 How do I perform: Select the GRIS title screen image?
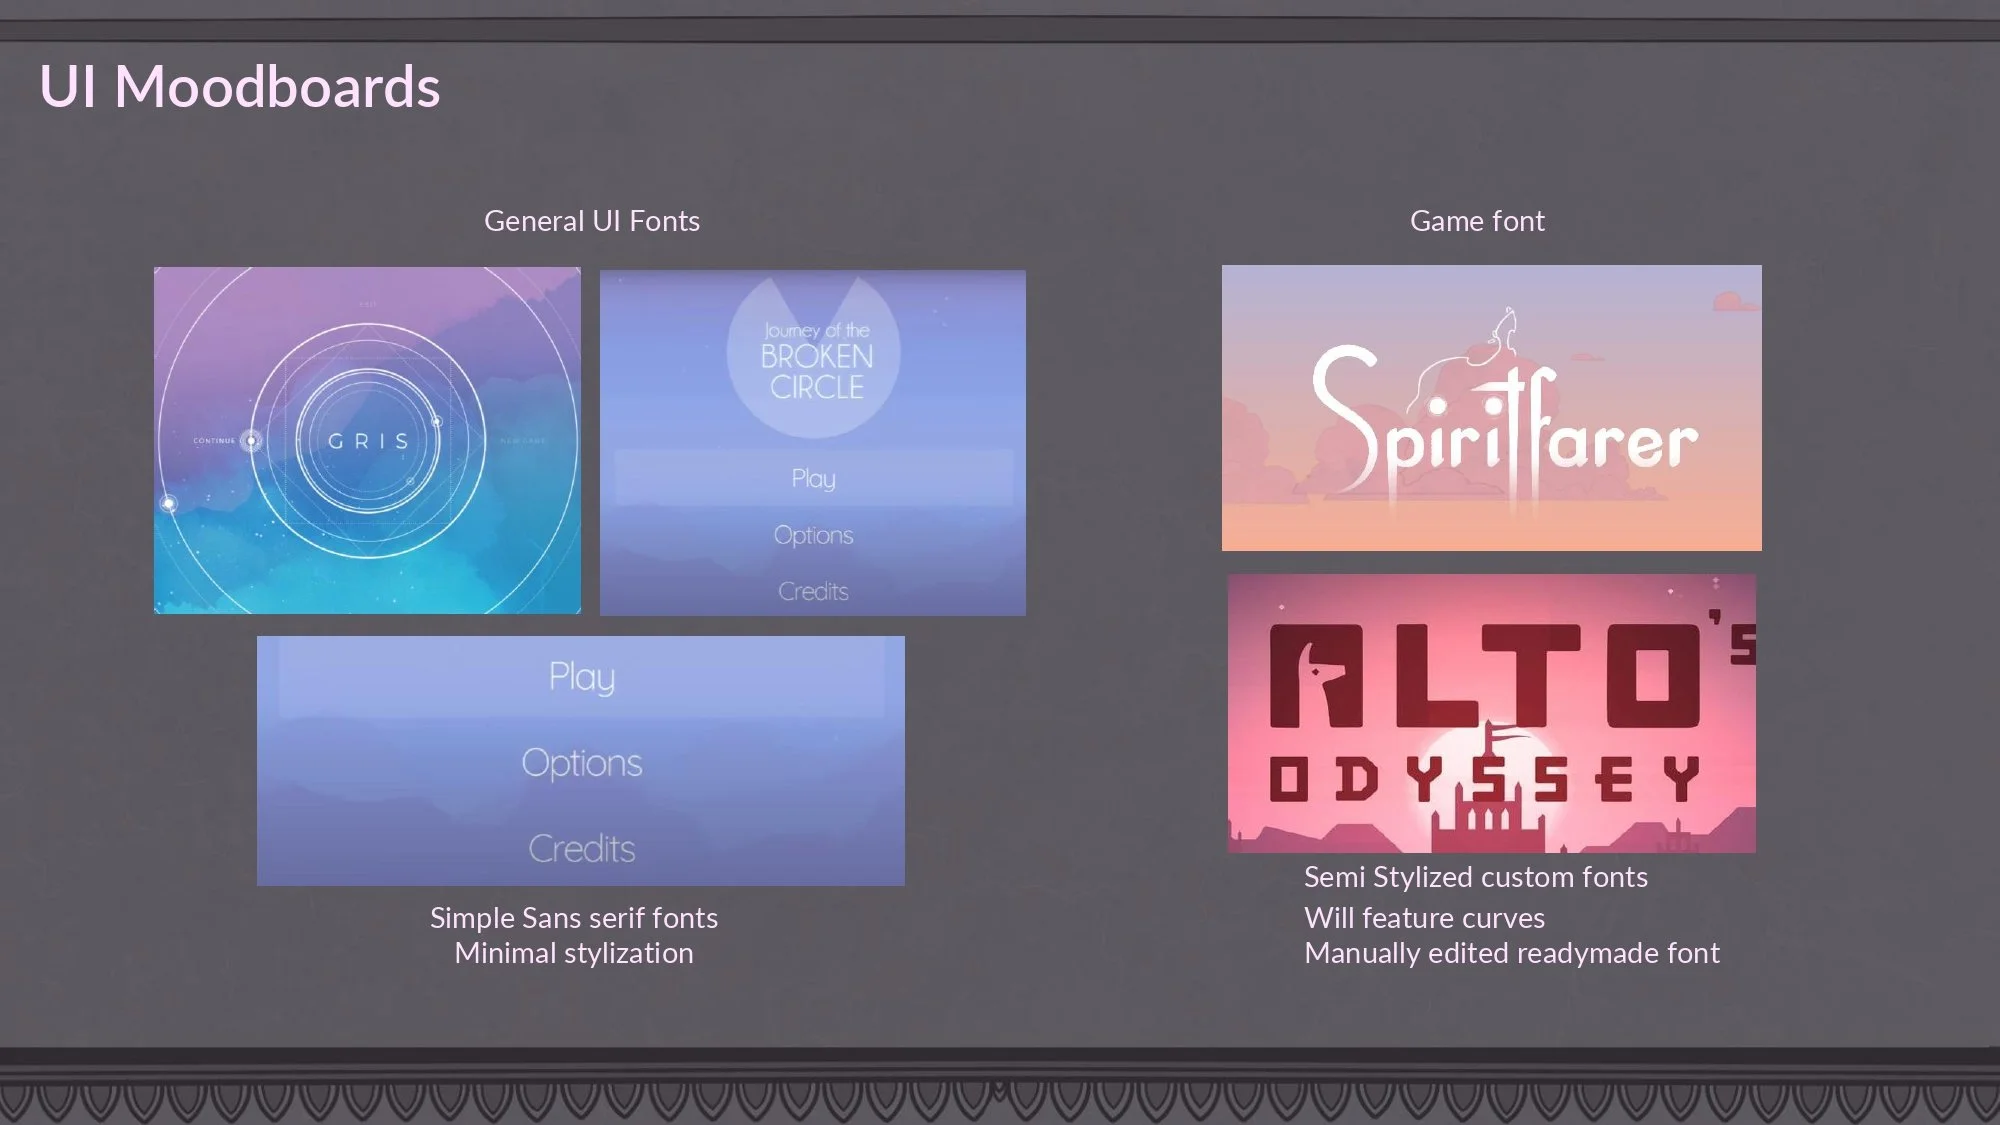pos(367,440)
